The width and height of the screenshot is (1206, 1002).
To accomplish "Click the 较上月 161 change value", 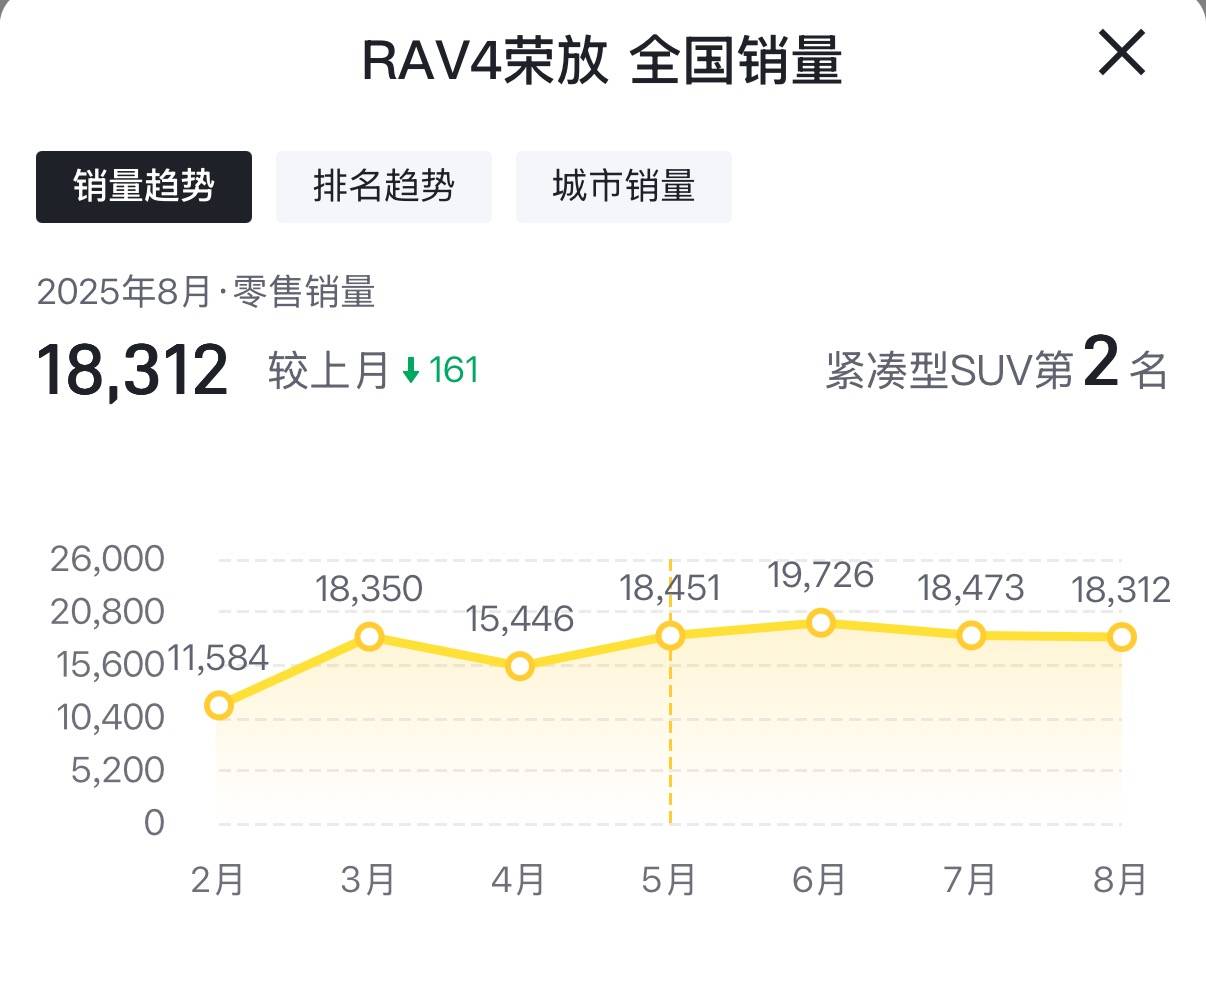I will (370, 370).
